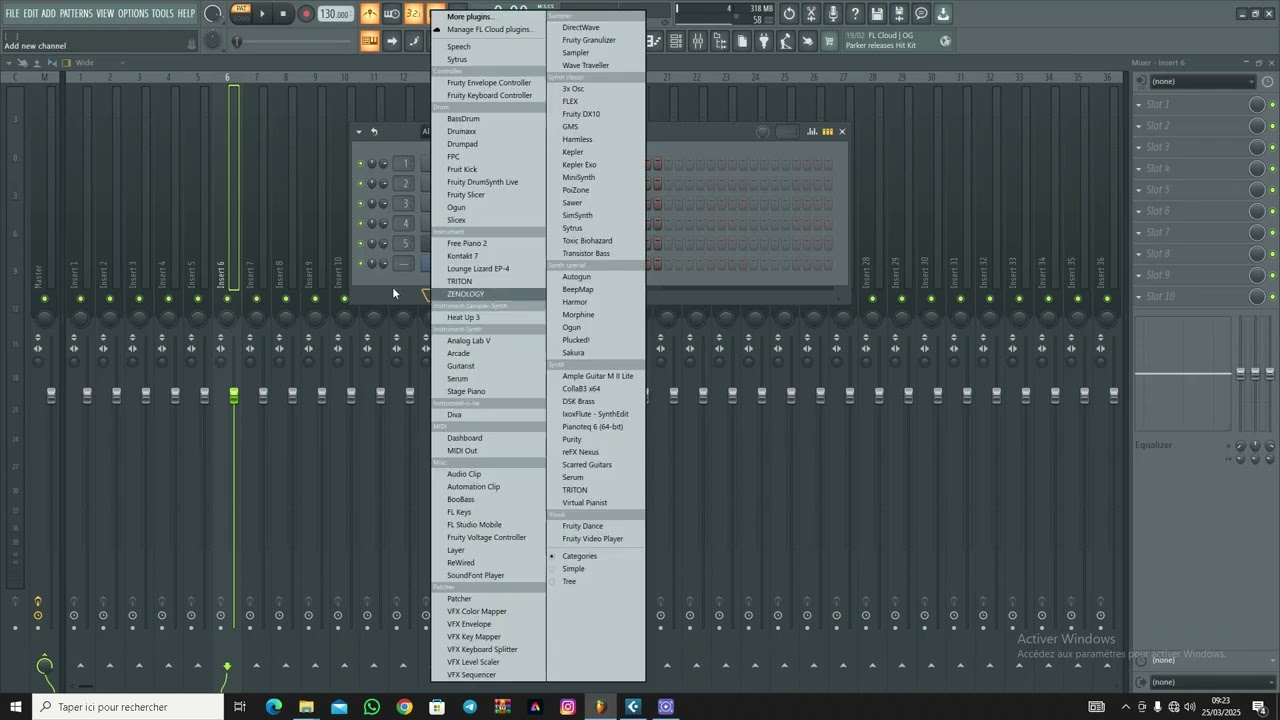Toggle wait for input before recording
Viewport: 1280px width, 720px height.
tap(392, 14)
